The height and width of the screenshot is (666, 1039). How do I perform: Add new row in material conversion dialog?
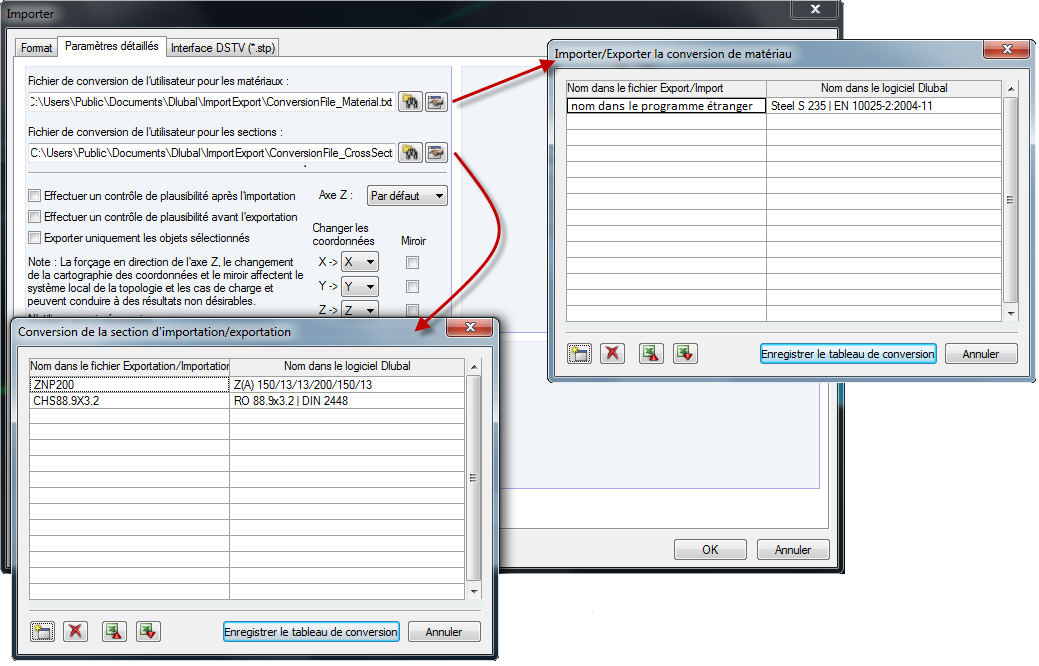point(579,354)
